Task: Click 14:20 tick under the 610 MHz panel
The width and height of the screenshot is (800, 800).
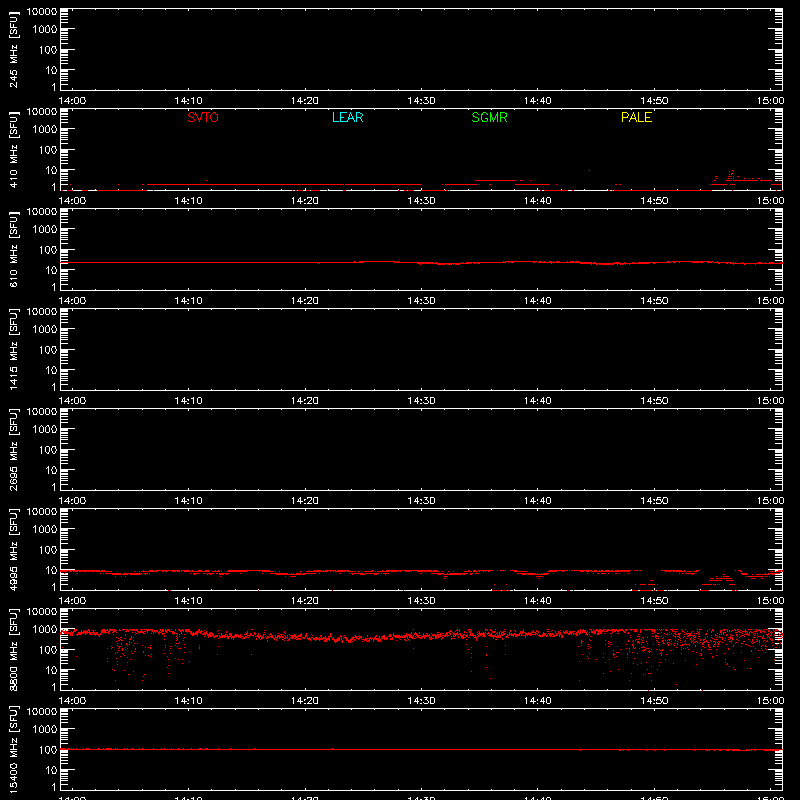Action: [305, 301]
